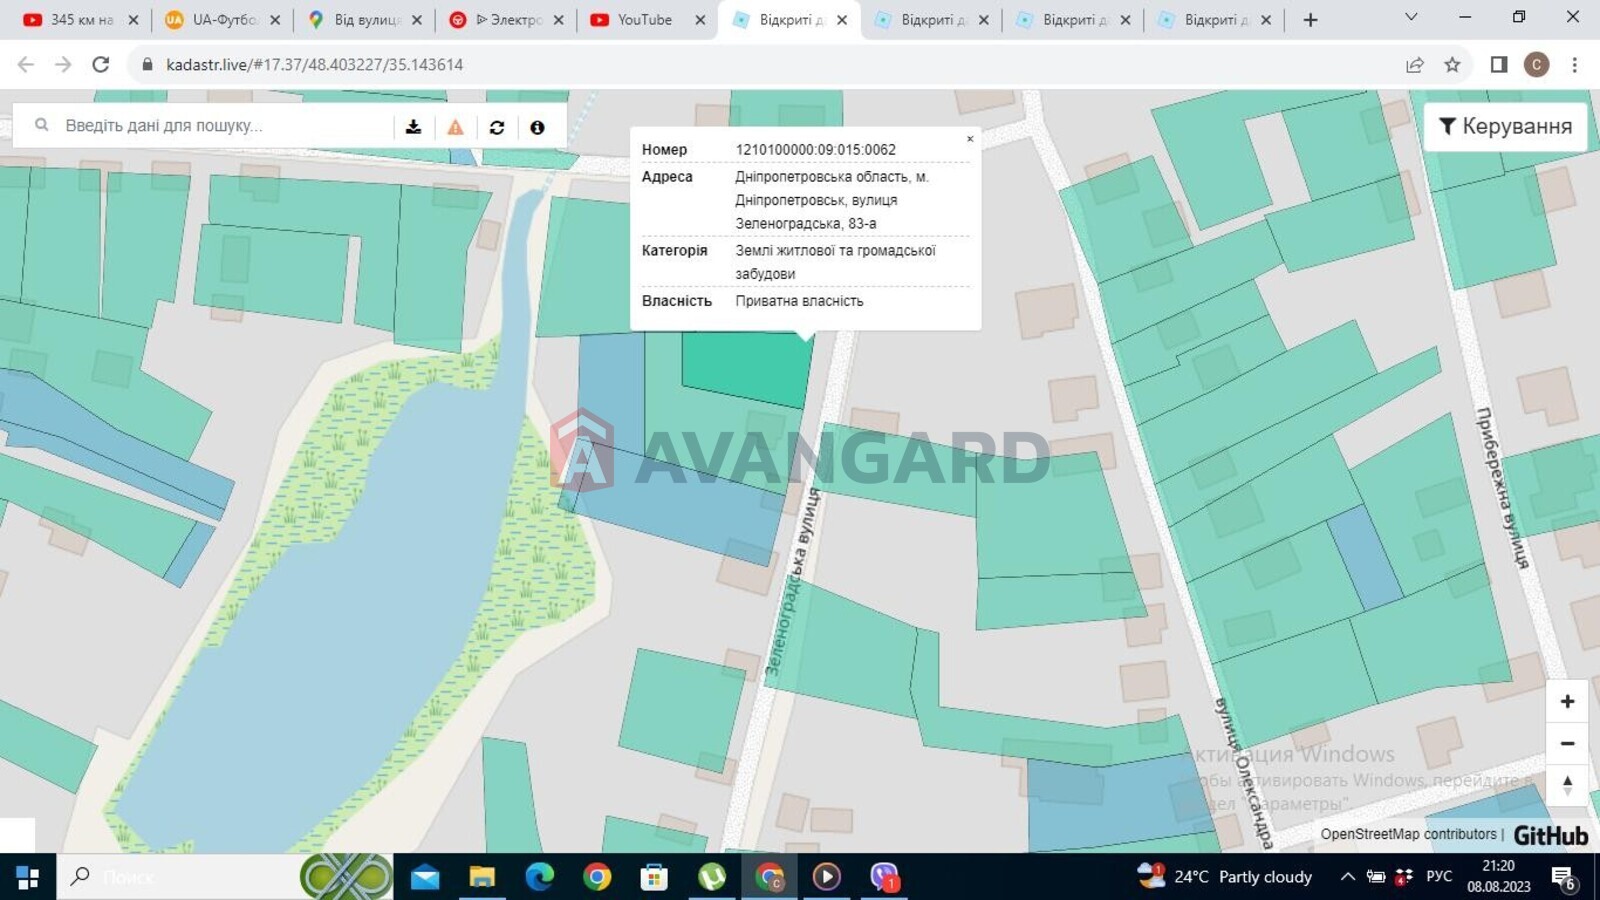This screenshot has height=900, width=1600.
Task: Reset map bearing with compass button
Action: point(1567,785)
